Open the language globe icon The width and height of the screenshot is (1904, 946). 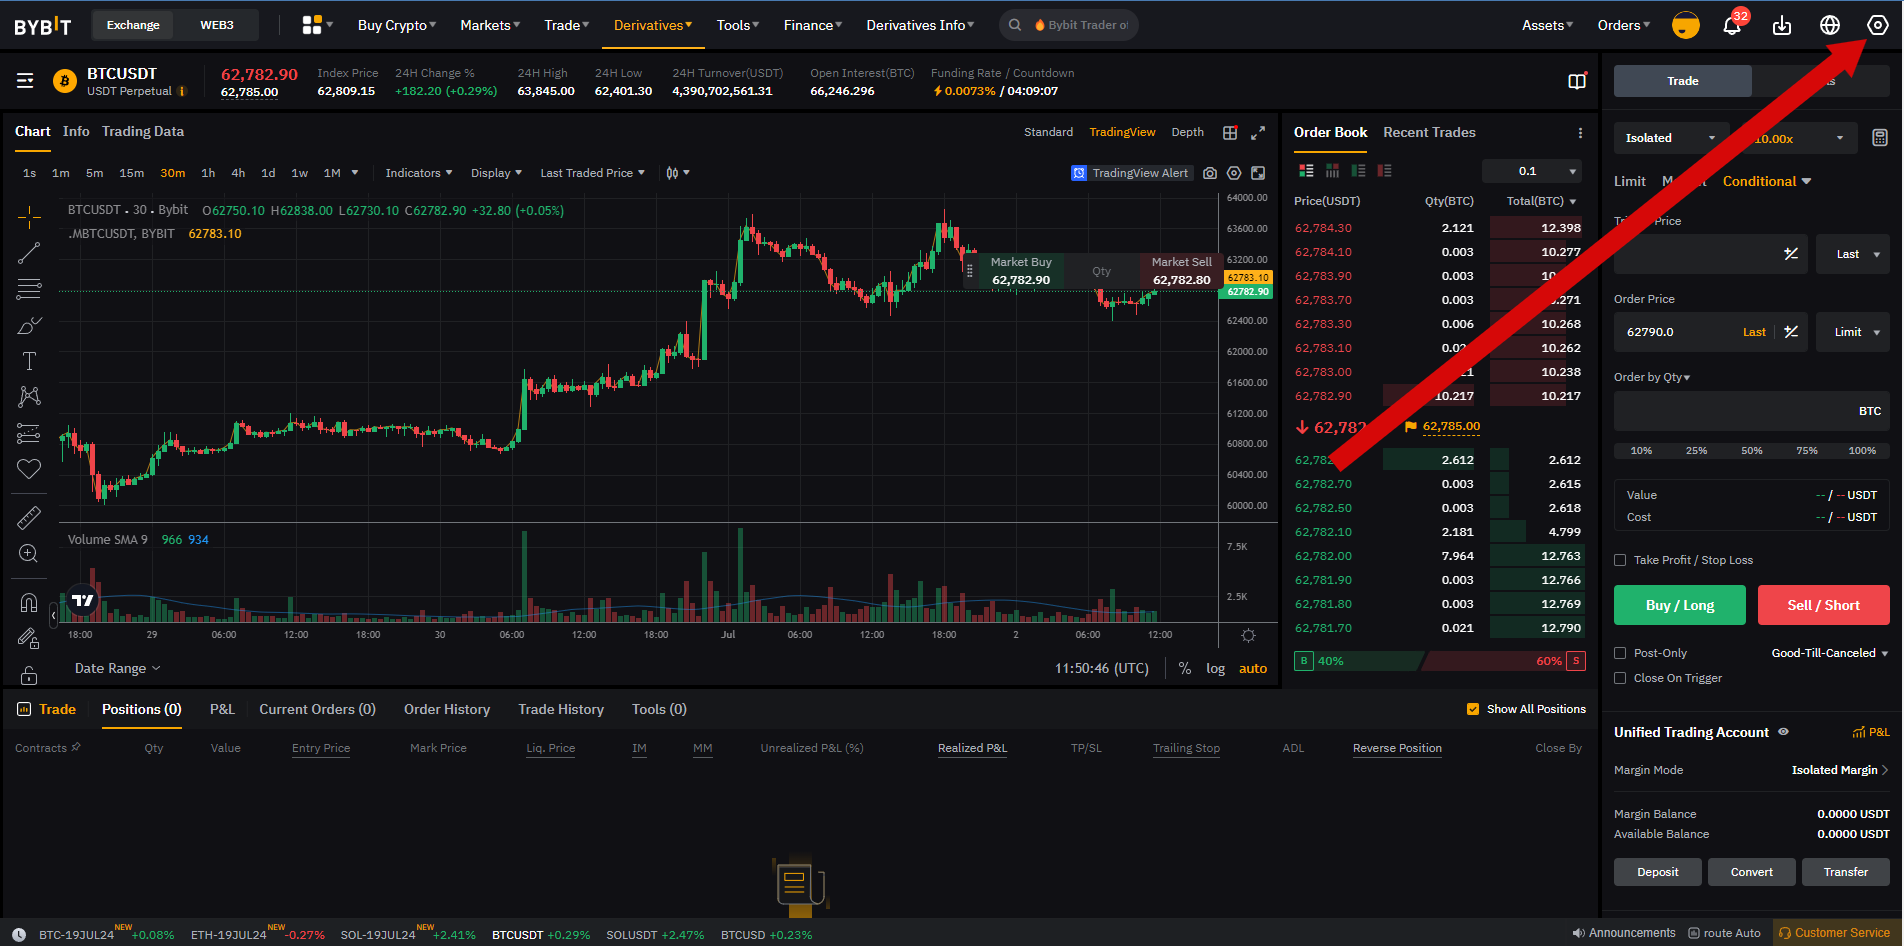click(x=1830, y=25)
